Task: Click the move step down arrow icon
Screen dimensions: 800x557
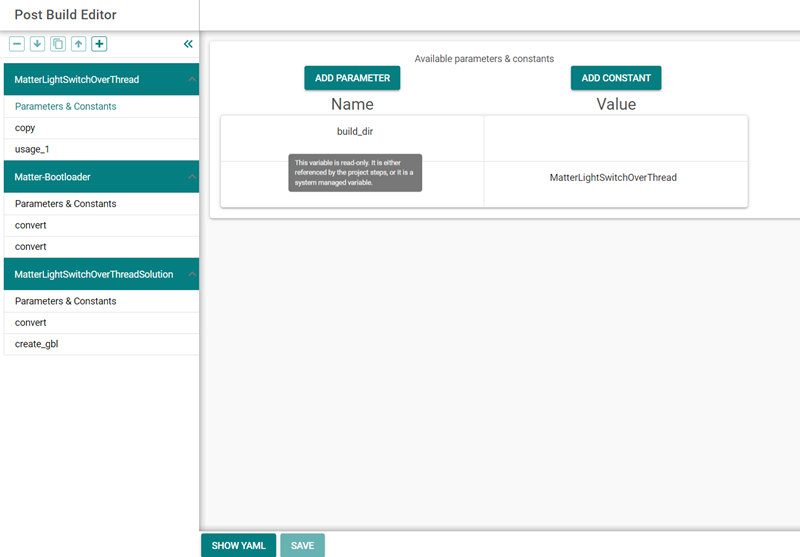Action: tap(37, 44)
